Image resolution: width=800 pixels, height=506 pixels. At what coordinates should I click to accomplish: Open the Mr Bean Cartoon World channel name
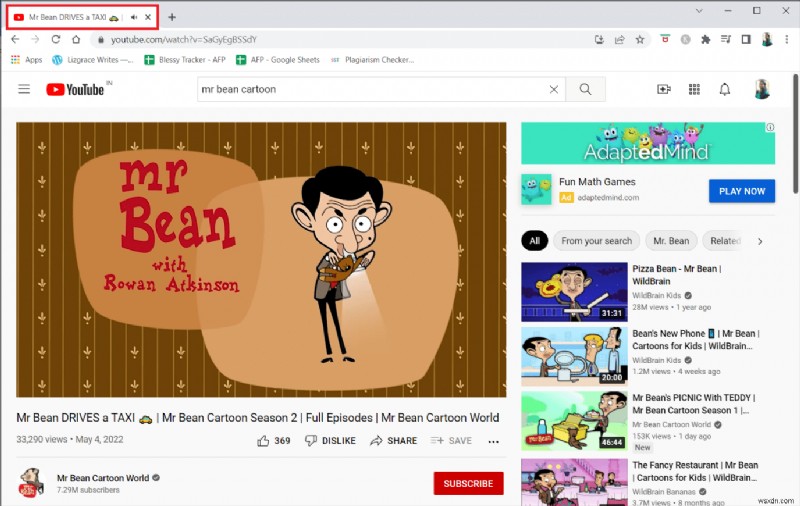tap(103, 478)
